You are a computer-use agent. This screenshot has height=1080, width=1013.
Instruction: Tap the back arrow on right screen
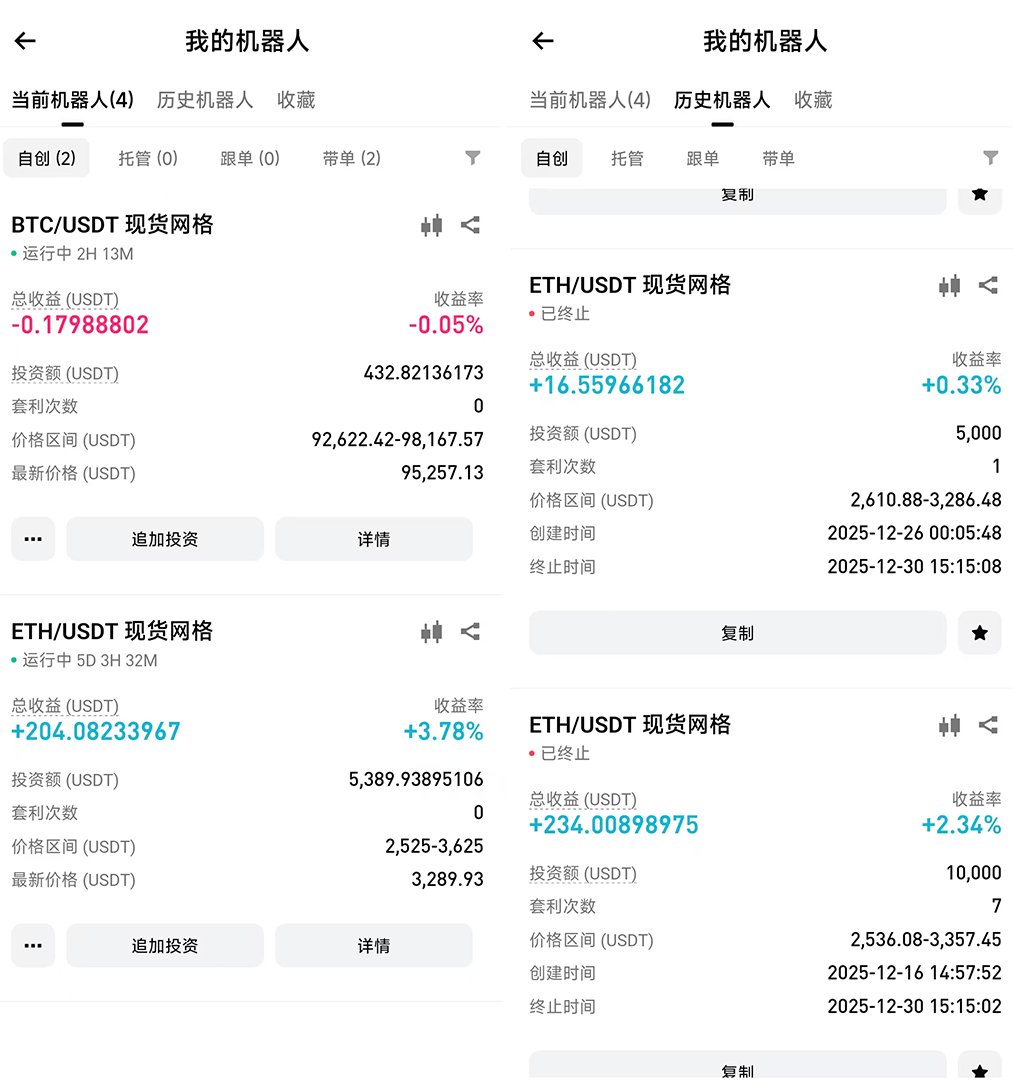coord(543,41)
